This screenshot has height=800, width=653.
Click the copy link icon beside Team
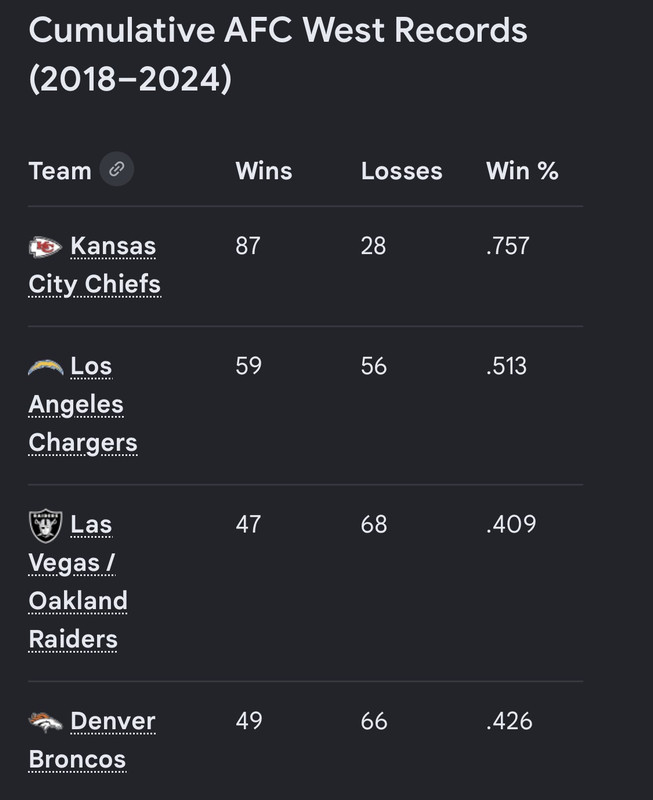tap(117, 169)
